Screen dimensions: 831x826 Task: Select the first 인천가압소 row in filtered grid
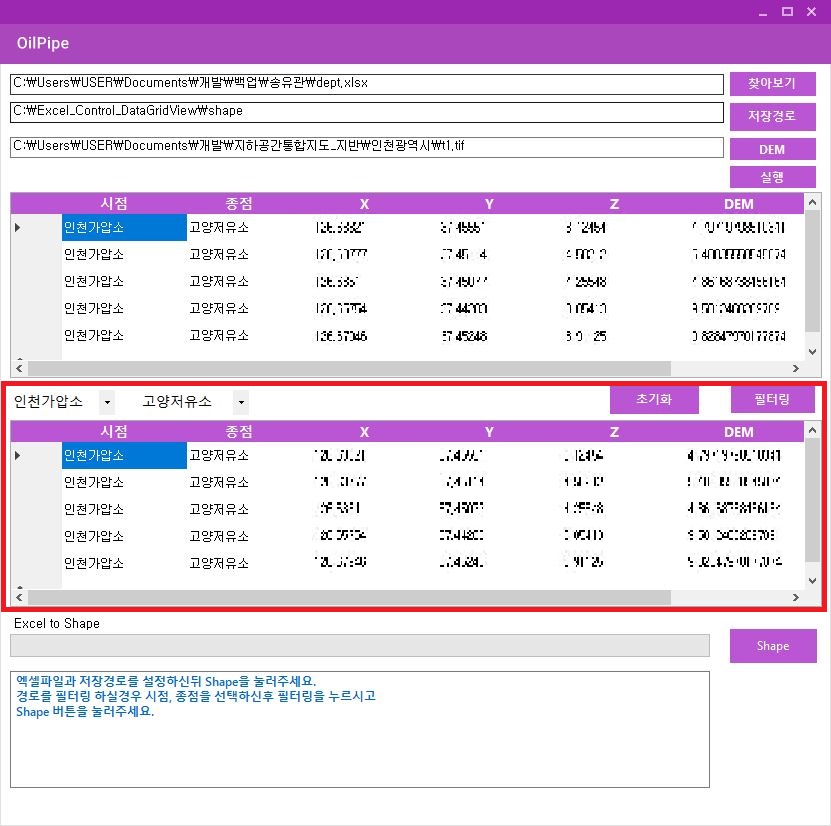[123, 455]
